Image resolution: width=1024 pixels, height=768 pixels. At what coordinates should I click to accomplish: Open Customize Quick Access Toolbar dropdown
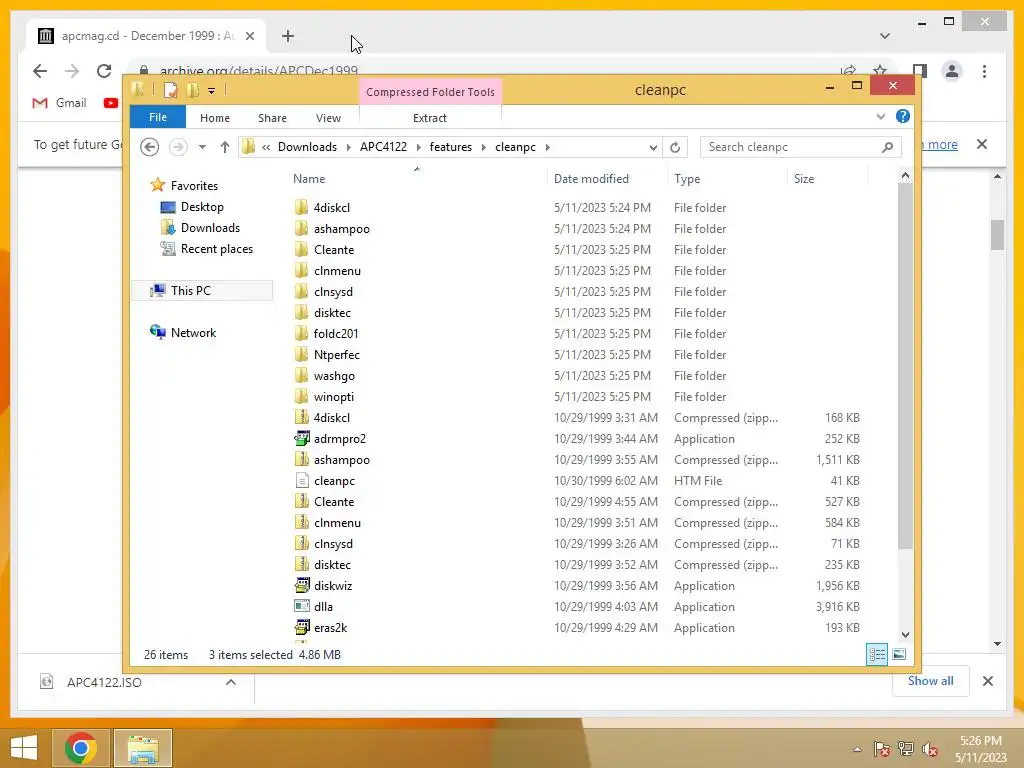[212, 91]
